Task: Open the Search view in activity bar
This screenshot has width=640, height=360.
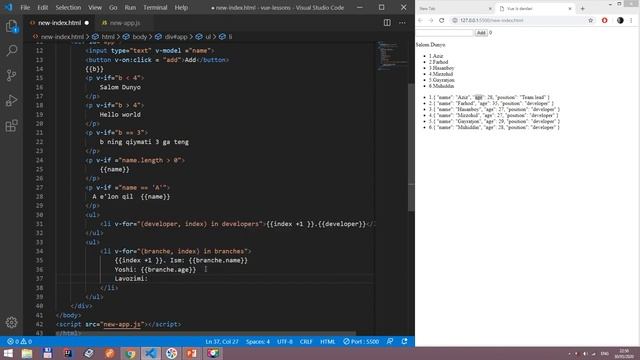Action: tap(11, 51)
